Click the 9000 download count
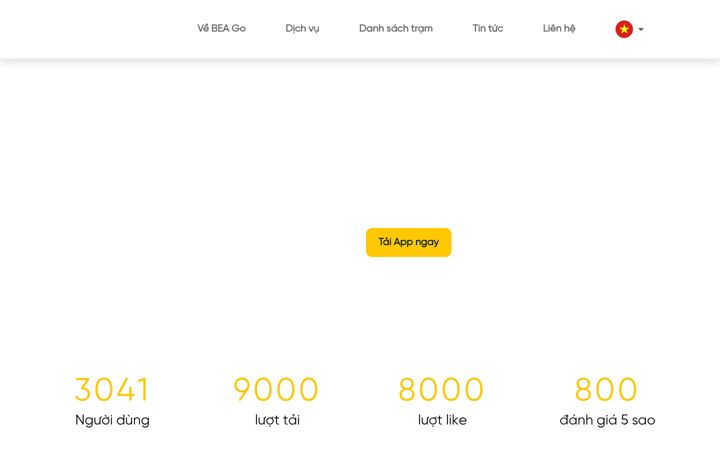 click(x=276, y=389)
